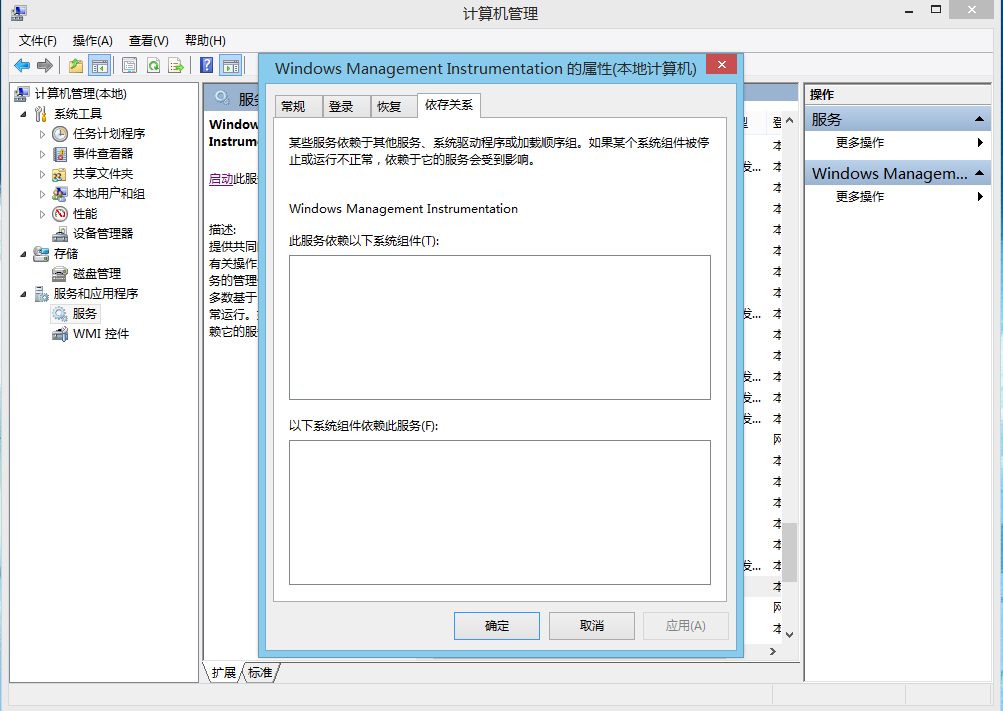Viewport: 1003px width, 711px height.
Task: Click the Properties toolbar icon
Action: coord(129,65)
